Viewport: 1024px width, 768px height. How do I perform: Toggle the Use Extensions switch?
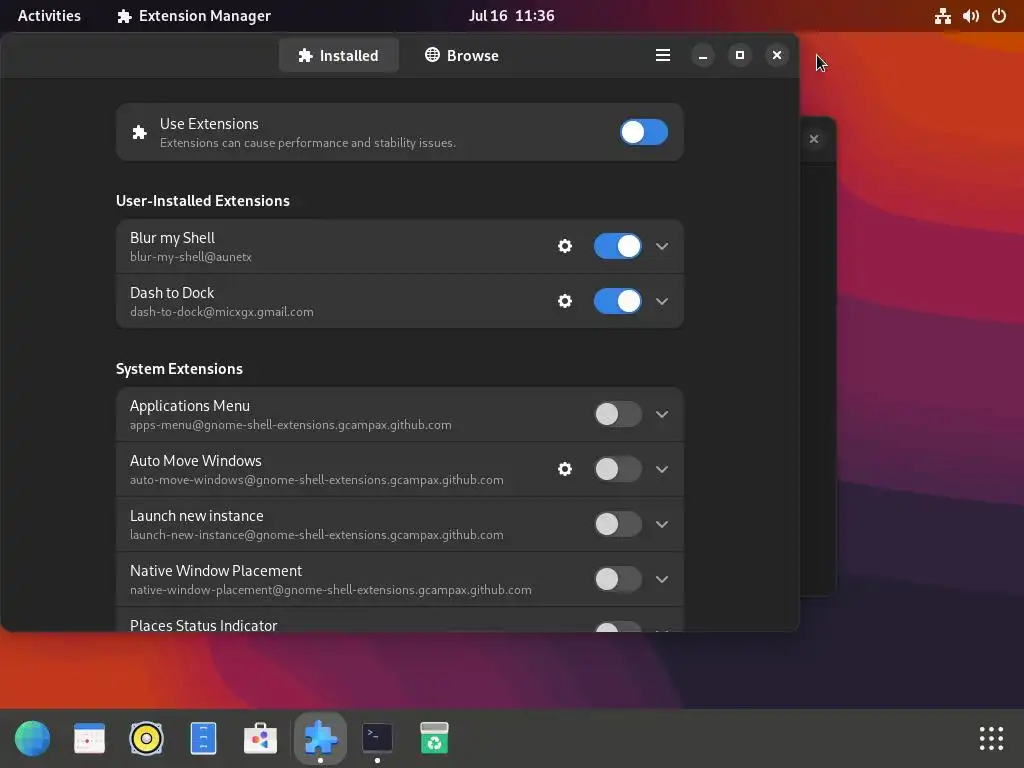644,133
